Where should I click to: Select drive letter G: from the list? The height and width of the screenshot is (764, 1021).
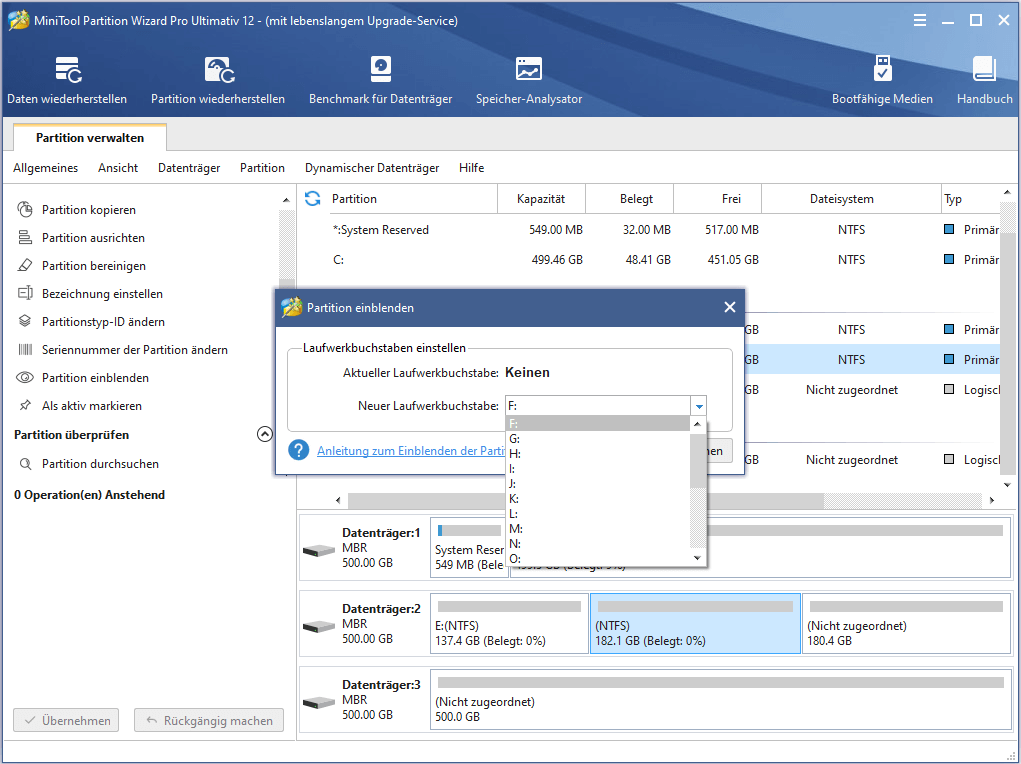(x=546, y=437)
